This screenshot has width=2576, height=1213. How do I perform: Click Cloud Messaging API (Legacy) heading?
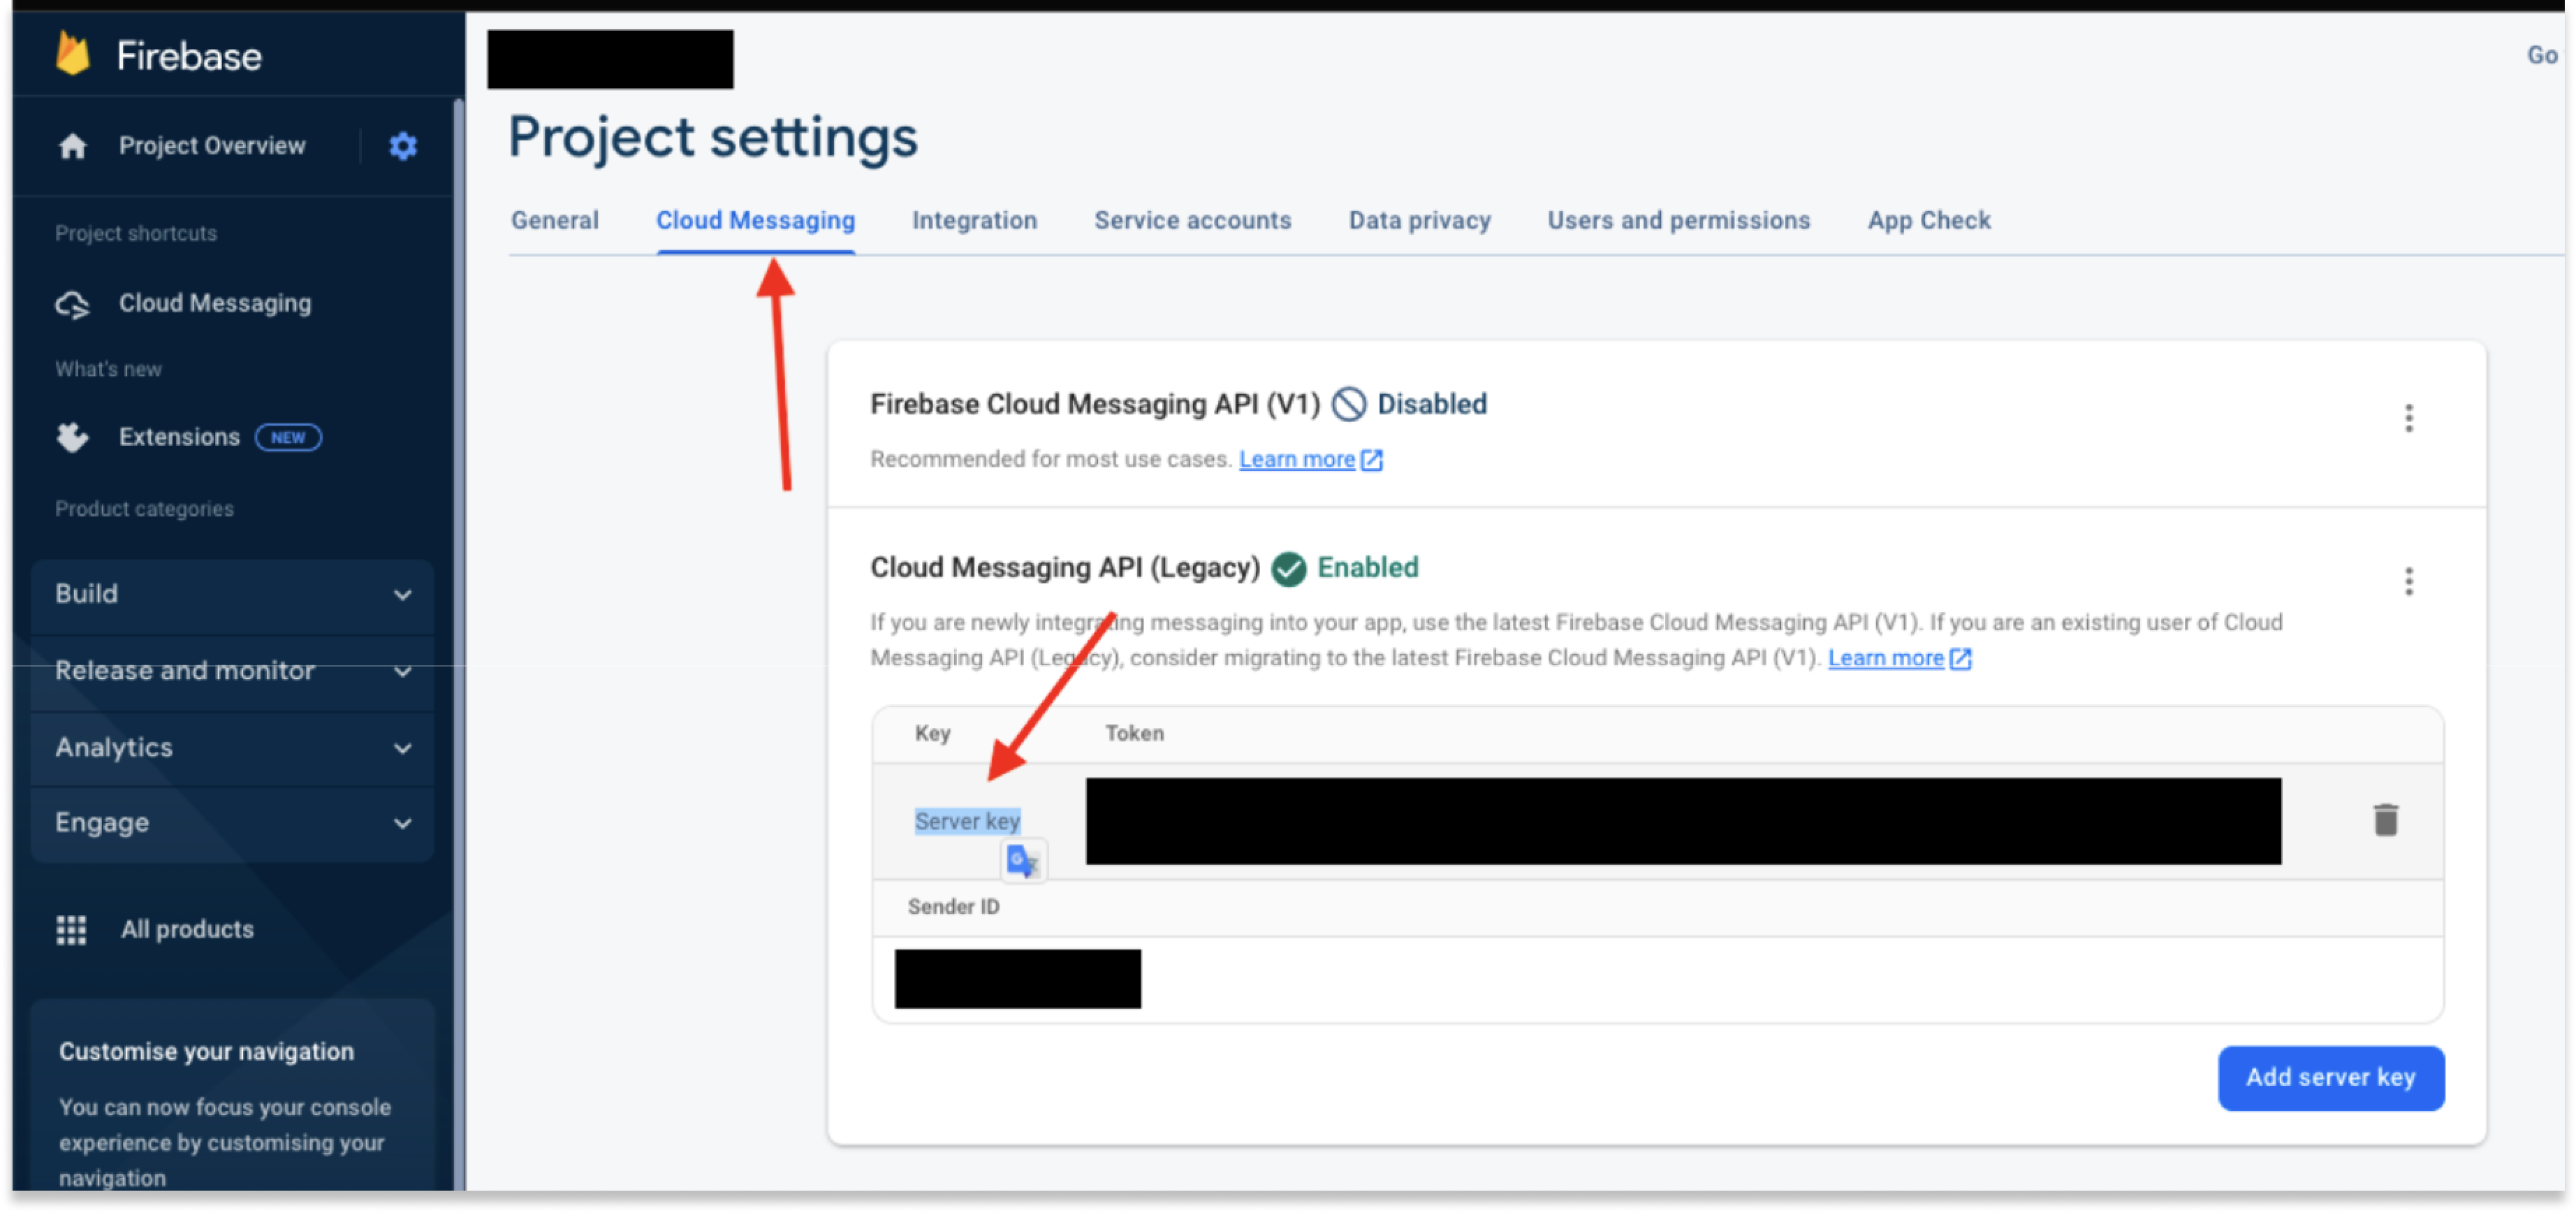[1064, 568]
